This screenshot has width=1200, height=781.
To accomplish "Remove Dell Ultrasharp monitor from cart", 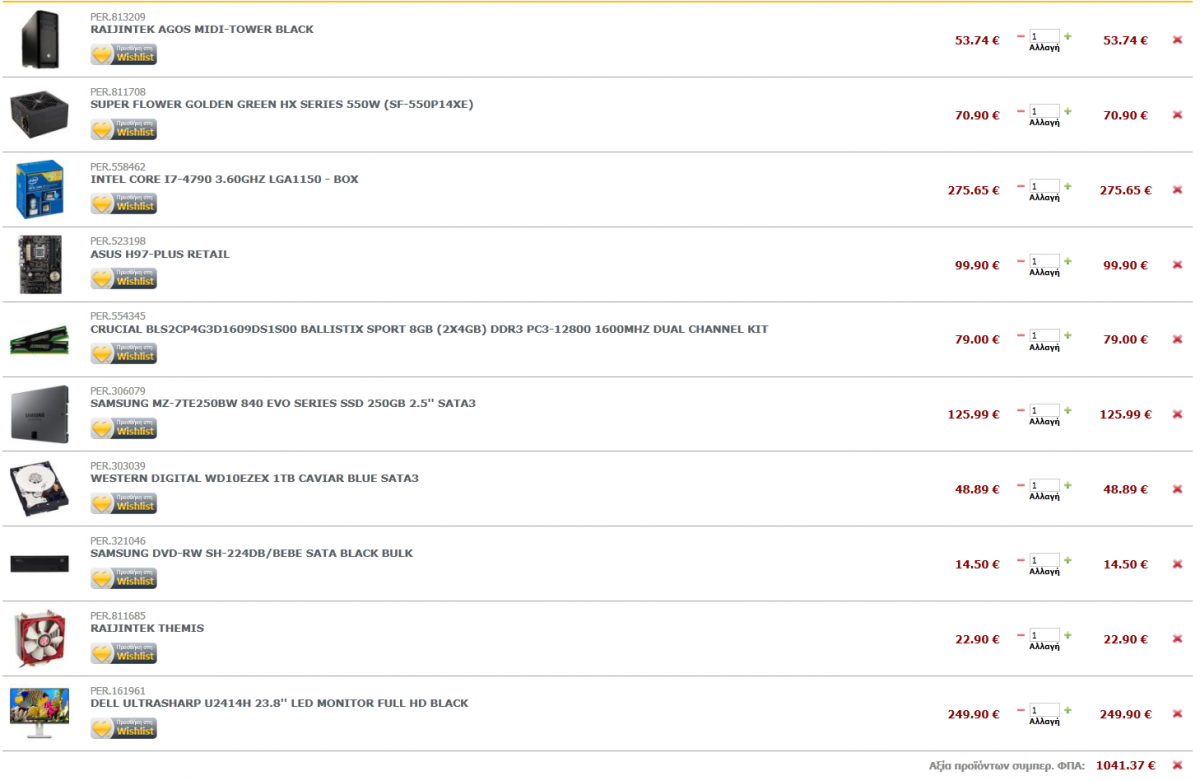I will tap(1177, 714).
